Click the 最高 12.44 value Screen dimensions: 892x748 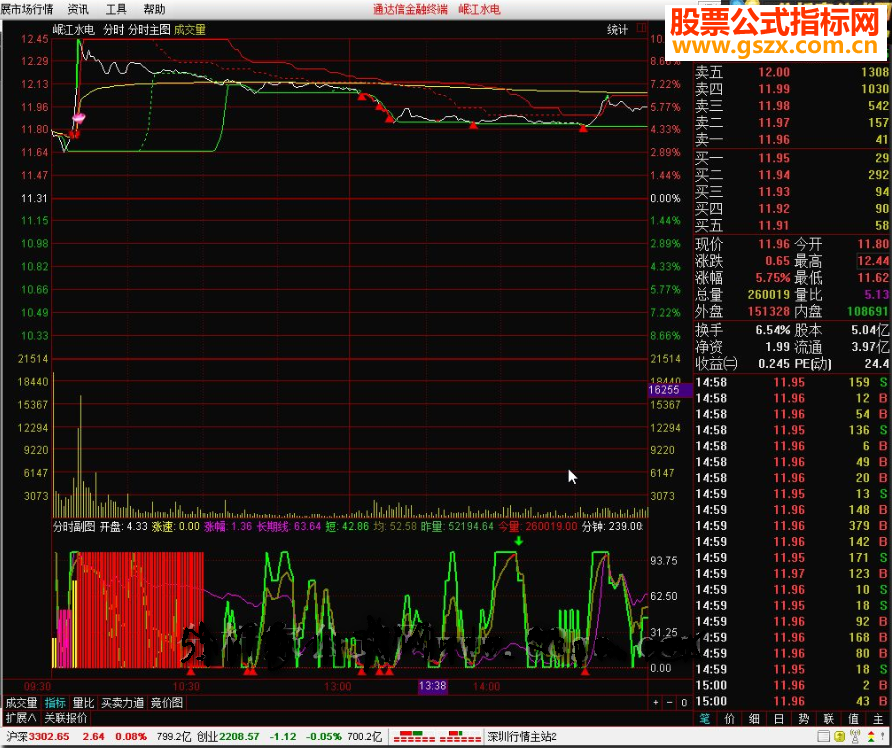click(873, 261)
